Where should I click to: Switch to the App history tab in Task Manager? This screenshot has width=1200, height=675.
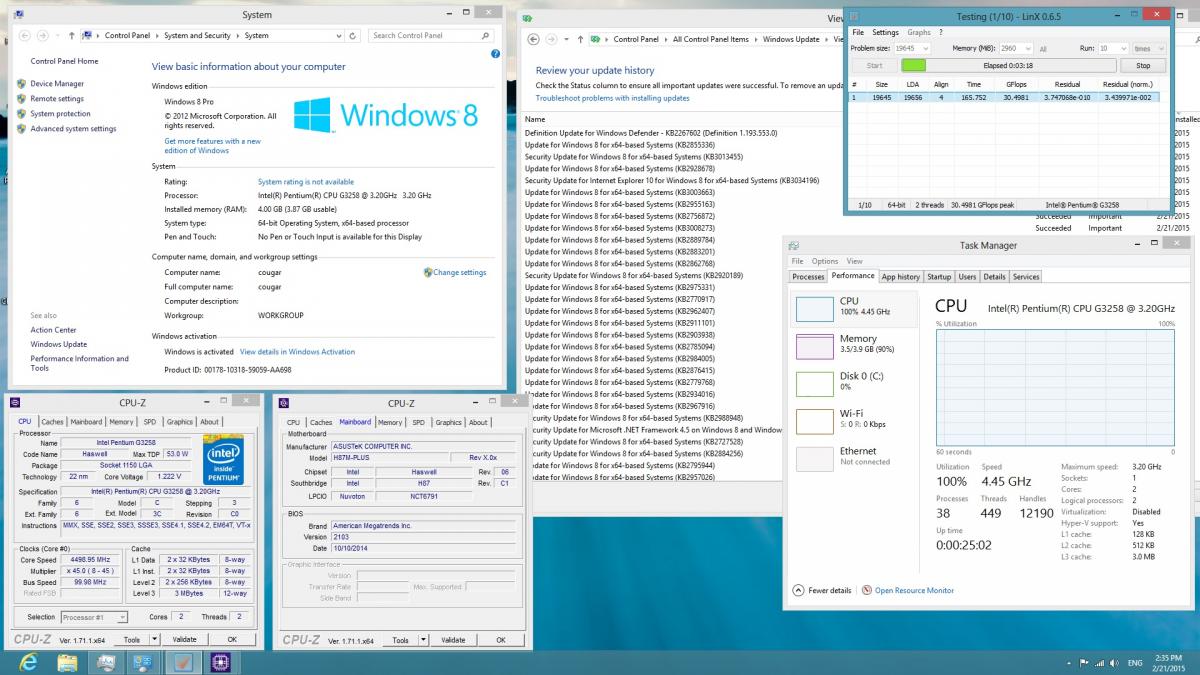[900, 276]
